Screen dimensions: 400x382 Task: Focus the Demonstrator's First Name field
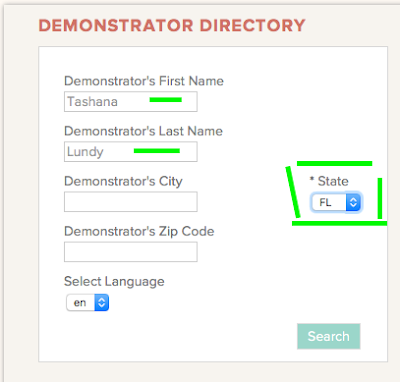[131, 102]
